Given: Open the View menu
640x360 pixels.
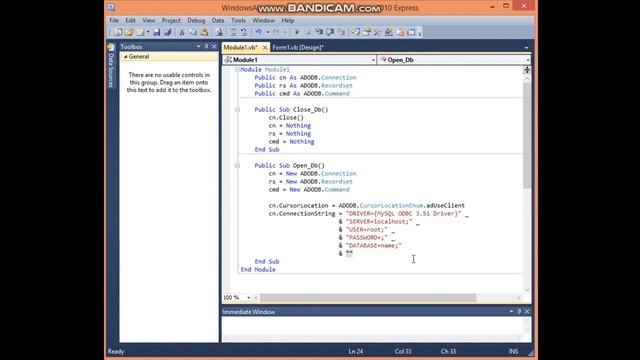Looking at the screenshot, I should [149, 20].
